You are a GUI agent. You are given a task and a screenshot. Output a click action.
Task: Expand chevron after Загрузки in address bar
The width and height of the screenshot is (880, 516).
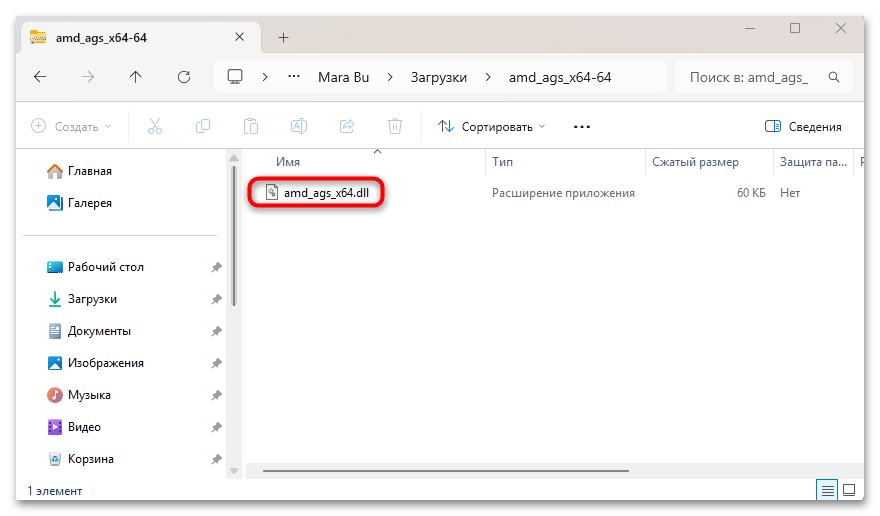[488, 77]
